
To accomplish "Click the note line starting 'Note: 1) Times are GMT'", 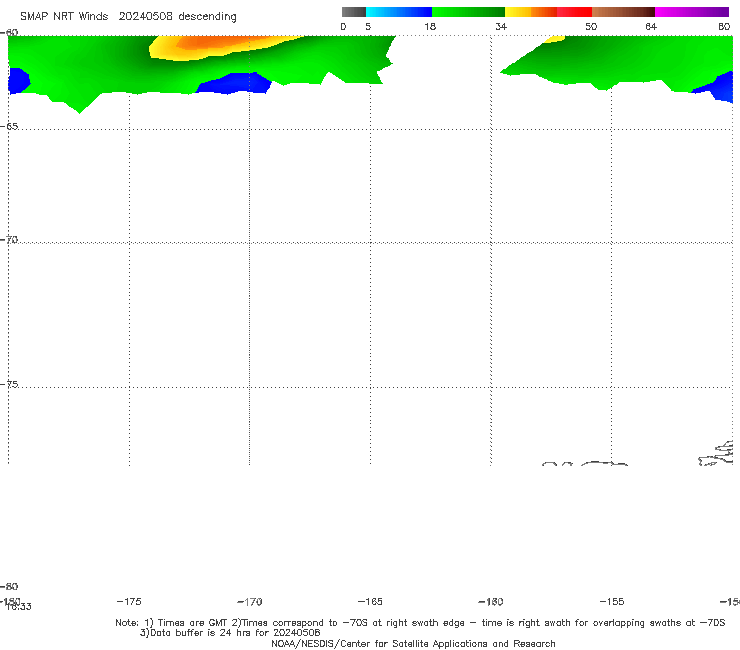I will point(420,623).
